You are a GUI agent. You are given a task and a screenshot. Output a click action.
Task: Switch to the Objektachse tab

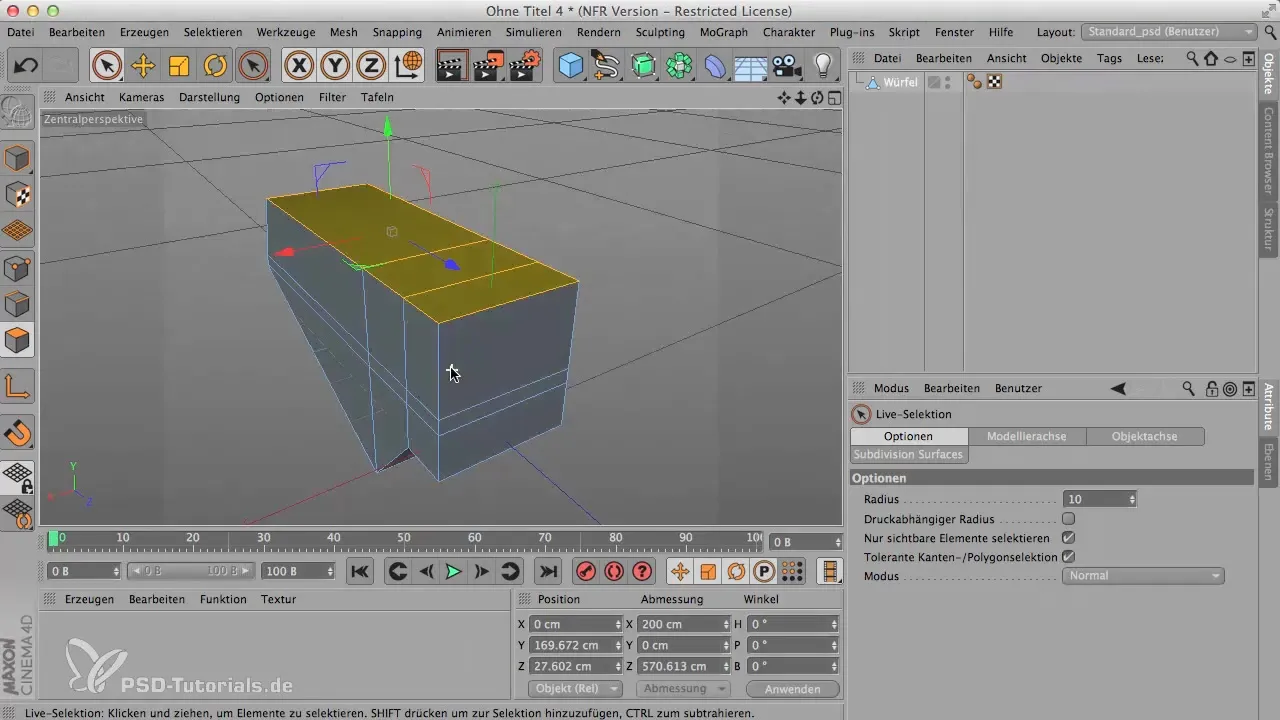tap(1144, 437)
